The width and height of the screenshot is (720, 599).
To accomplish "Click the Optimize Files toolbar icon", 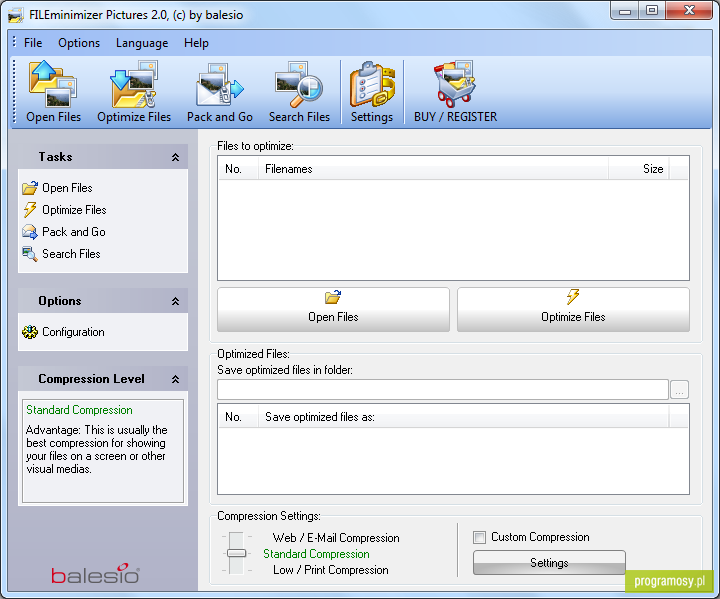I will pyautogui.click(x=134, y=84).
